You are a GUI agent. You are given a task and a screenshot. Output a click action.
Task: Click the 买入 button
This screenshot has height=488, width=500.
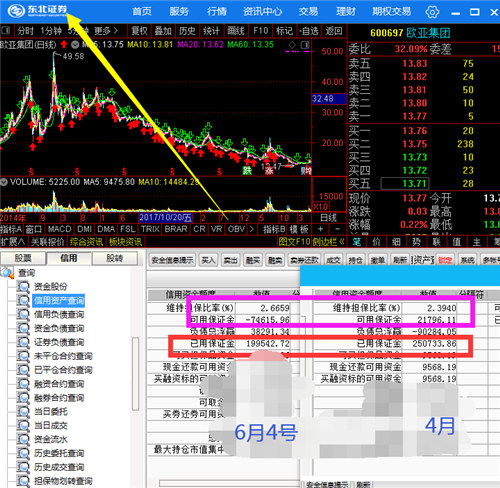[x=208, y=260]
